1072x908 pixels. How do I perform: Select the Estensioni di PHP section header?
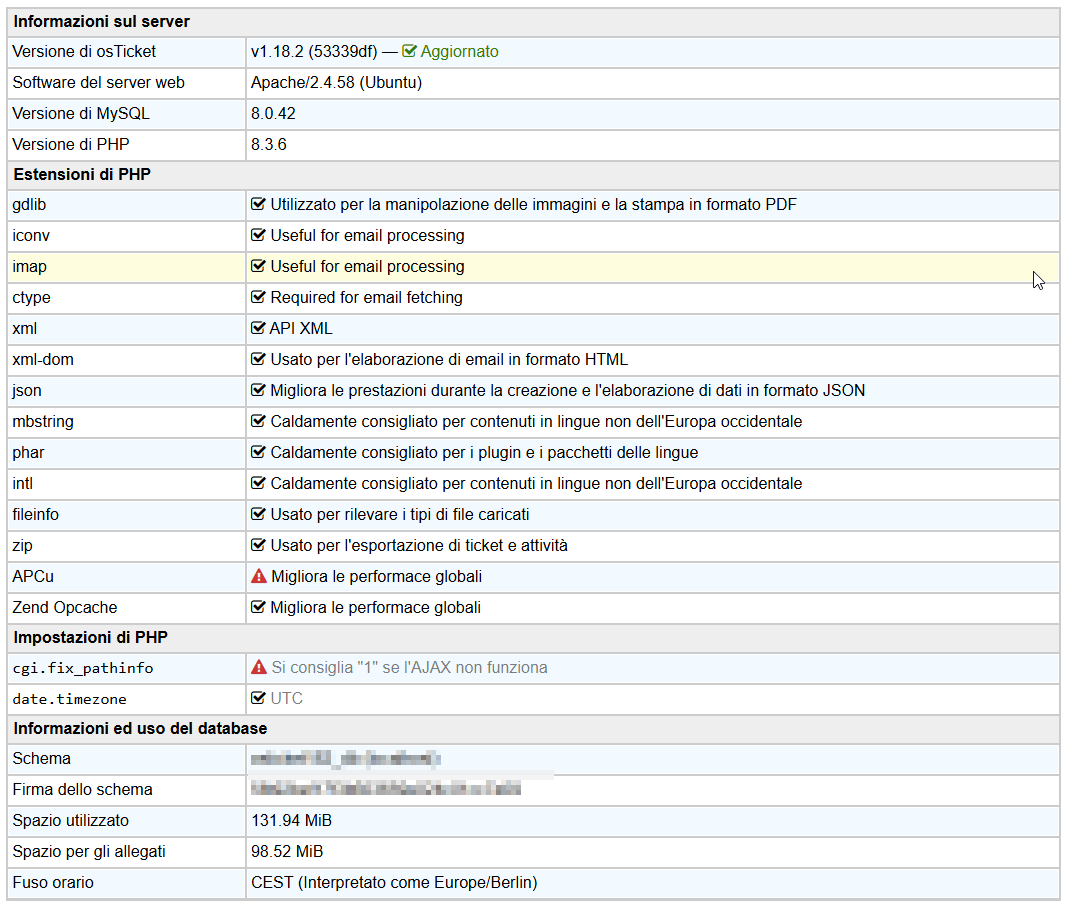81,174
